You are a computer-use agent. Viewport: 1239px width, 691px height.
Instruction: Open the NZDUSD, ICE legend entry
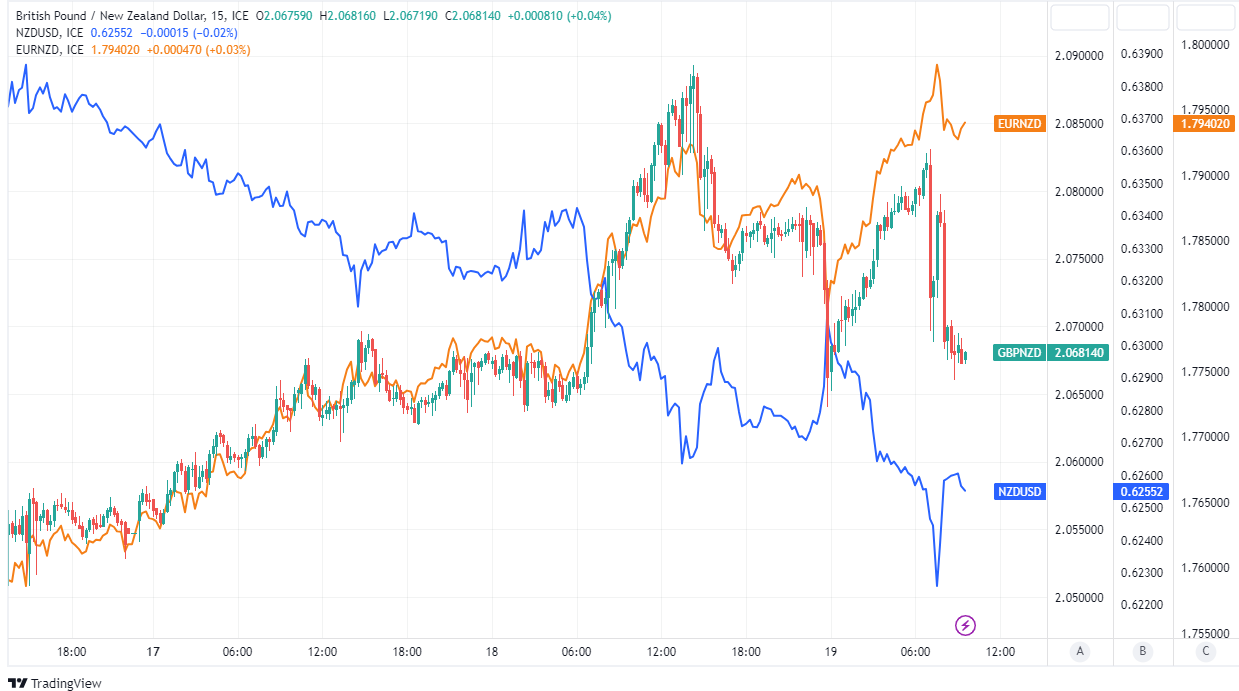(49, 33)
